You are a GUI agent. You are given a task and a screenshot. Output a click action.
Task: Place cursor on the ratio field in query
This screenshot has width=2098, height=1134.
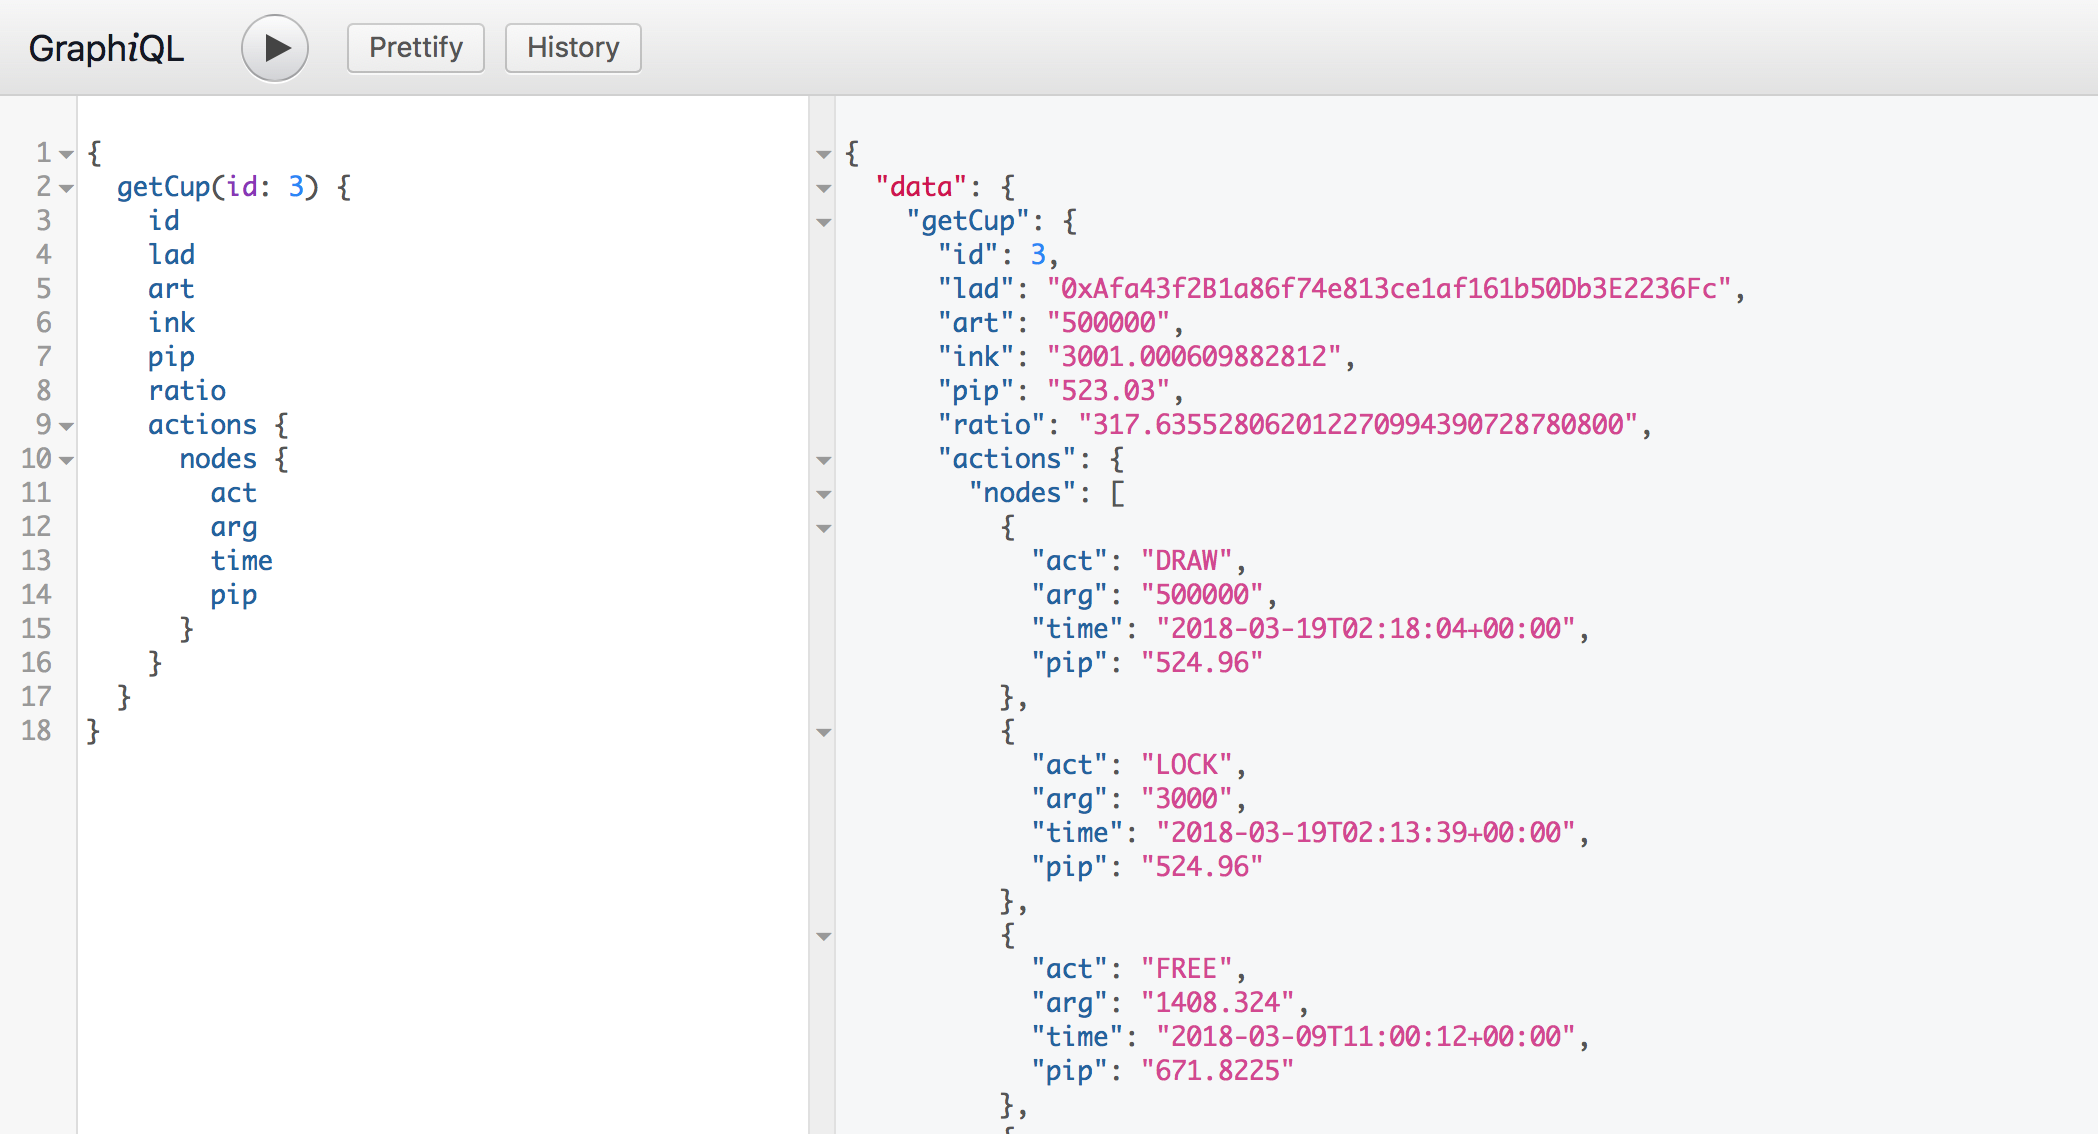[x=187, y=391]
